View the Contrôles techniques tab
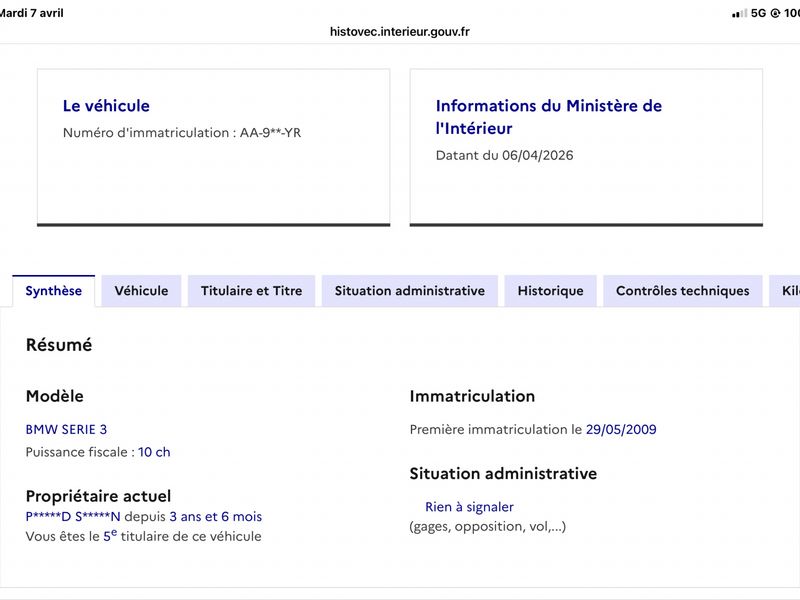This screenshot has height=600, width=800. 682,291
